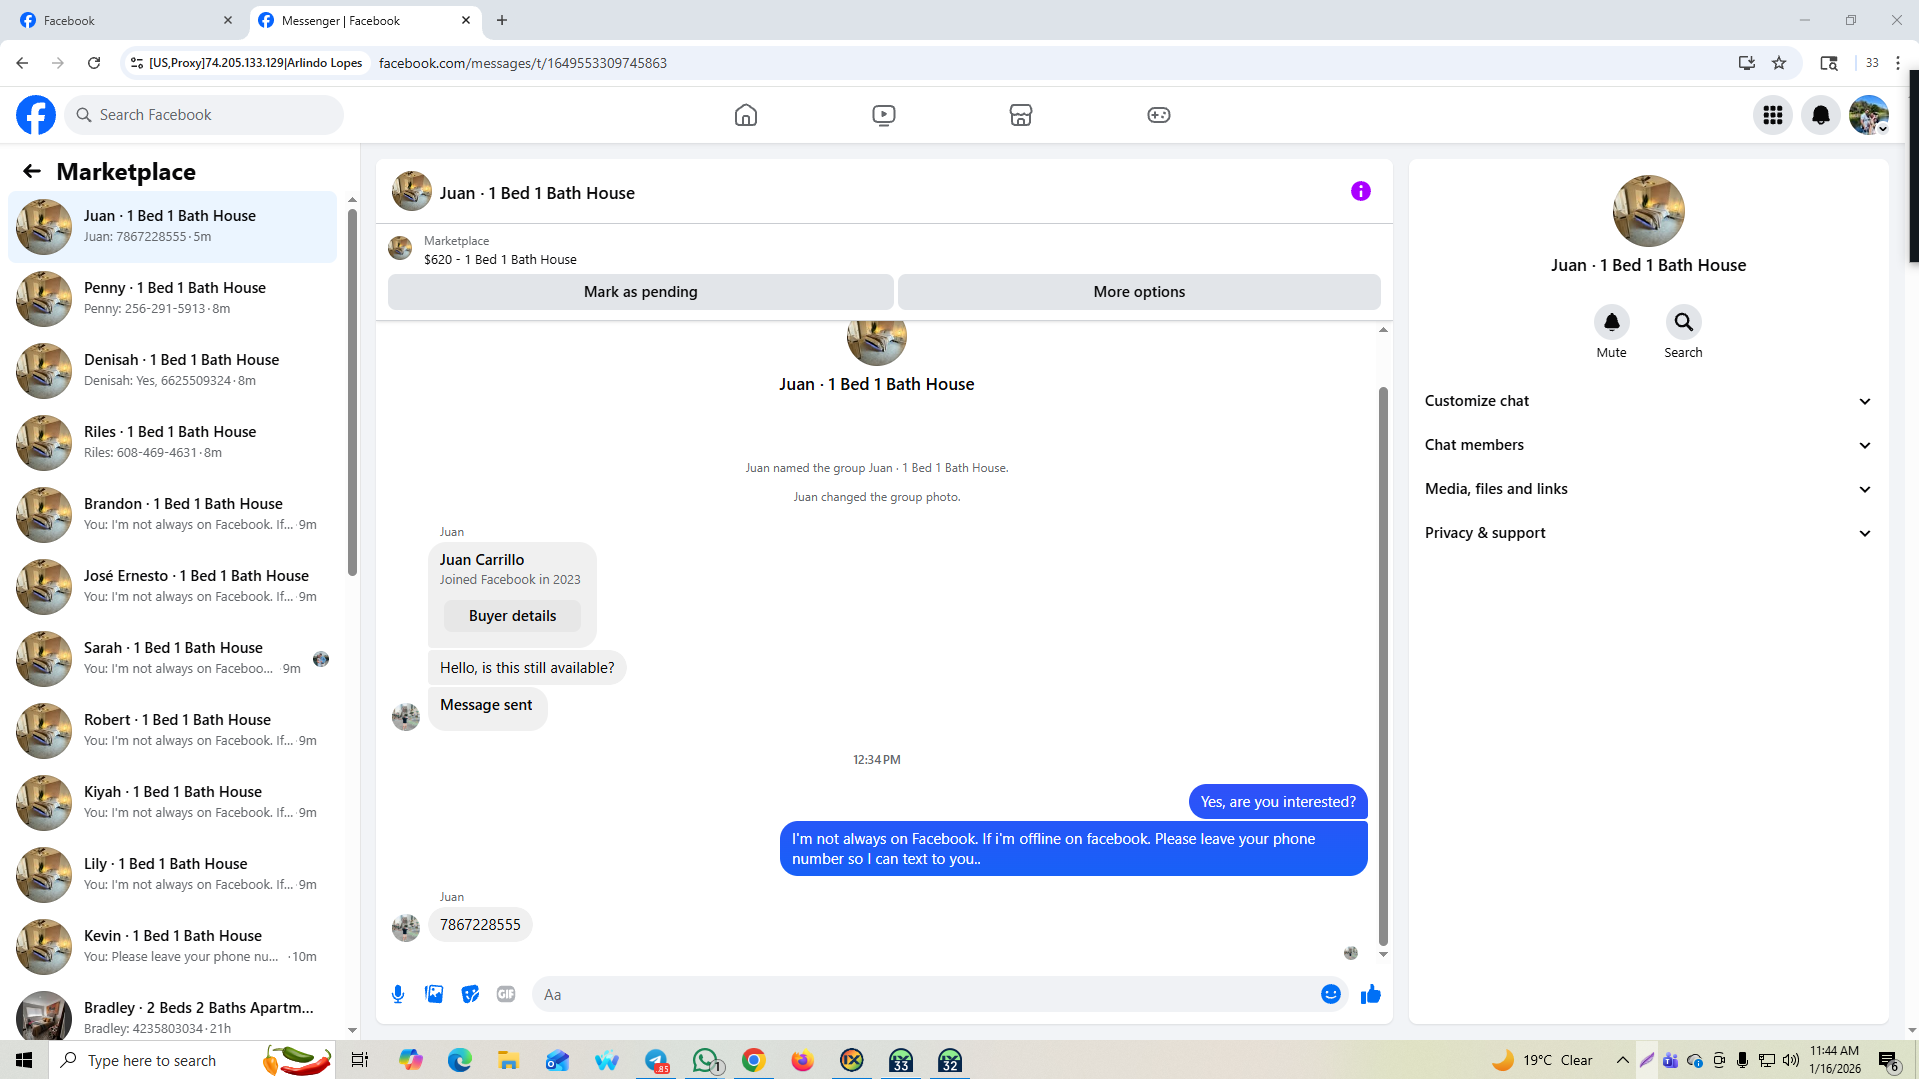Click the voice clip microphone icon

398,994
